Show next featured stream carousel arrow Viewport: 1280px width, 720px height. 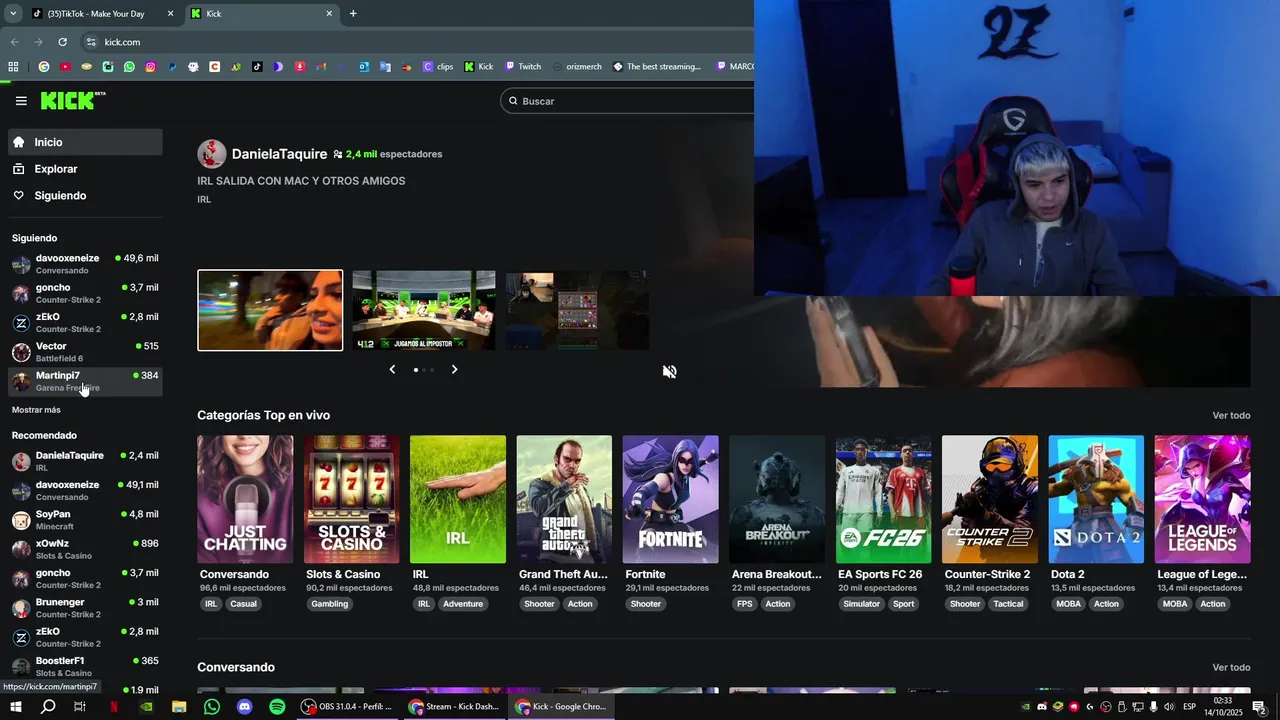pyautogui.click(x=454, y=369)
